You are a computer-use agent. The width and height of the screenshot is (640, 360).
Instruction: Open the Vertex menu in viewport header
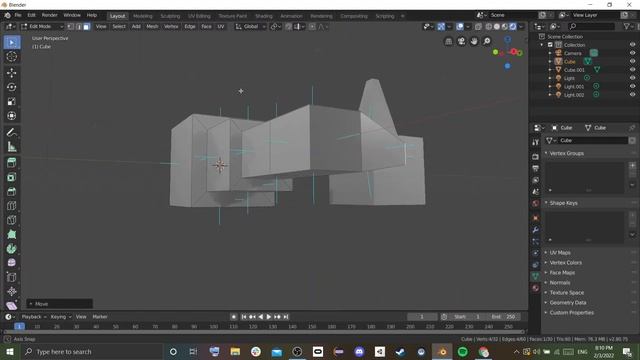[171, 27]
